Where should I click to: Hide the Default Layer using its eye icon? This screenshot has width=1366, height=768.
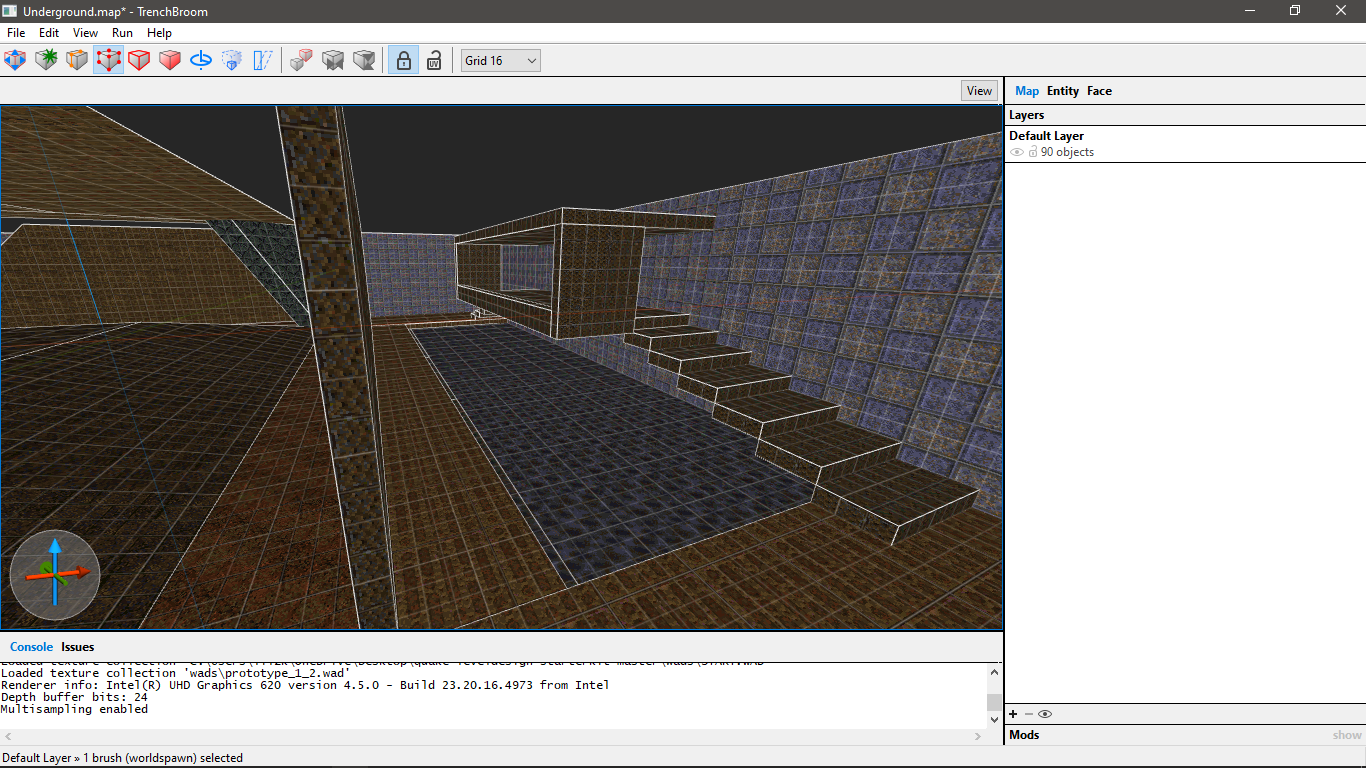tap(1017, 152)
